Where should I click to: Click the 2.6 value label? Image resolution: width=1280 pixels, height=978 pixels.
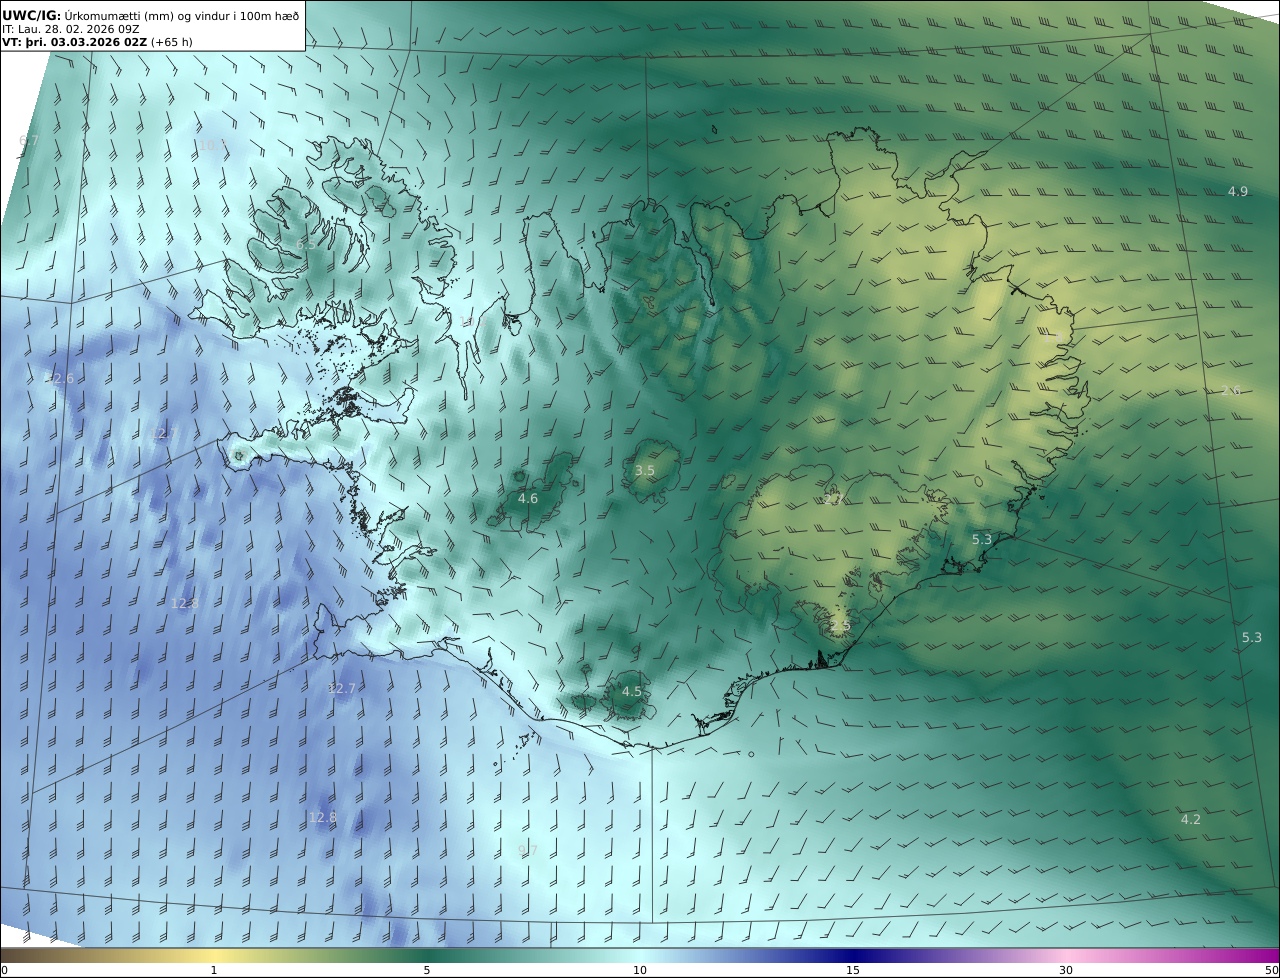[x=1231, y=390]
